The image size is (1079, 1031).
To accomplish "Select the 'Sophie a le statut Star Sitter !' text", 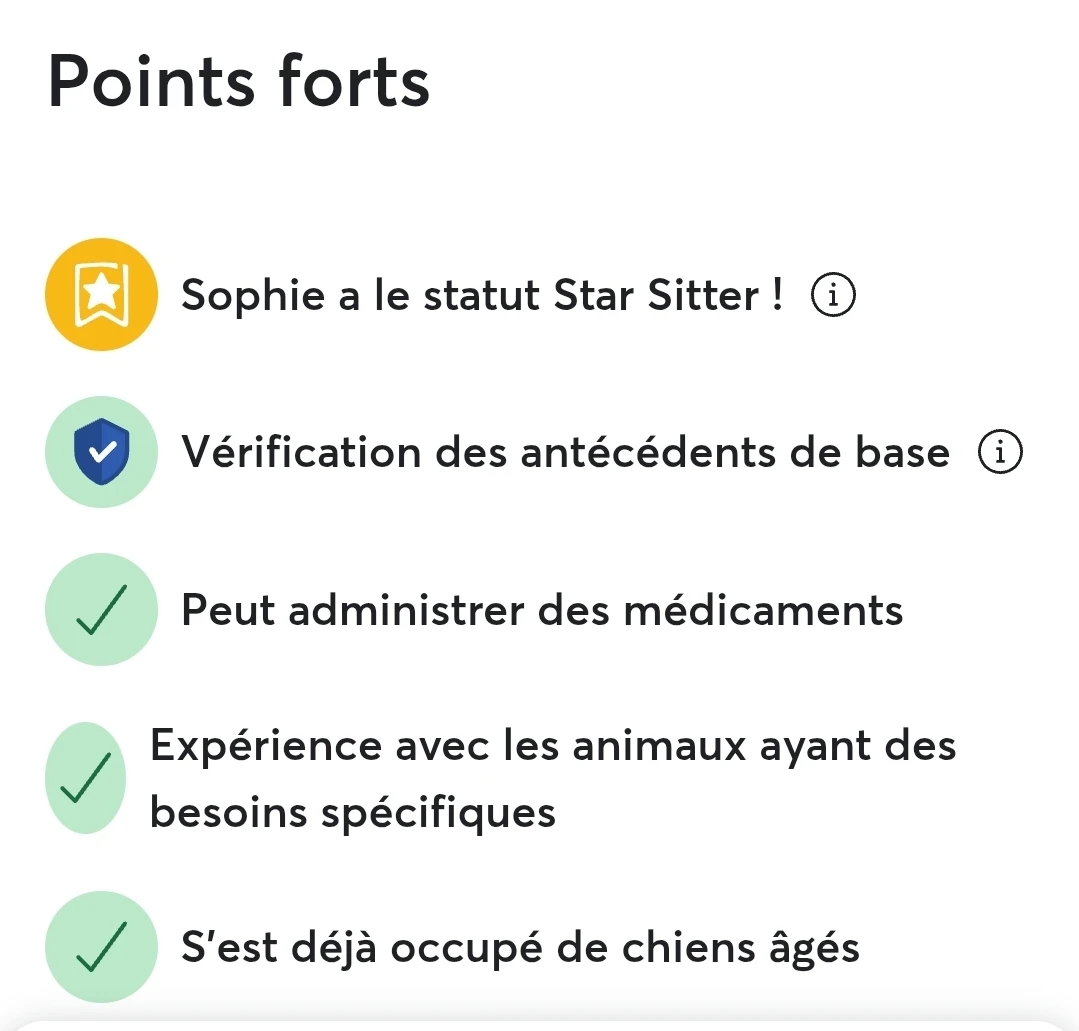I will pos(482,295).
